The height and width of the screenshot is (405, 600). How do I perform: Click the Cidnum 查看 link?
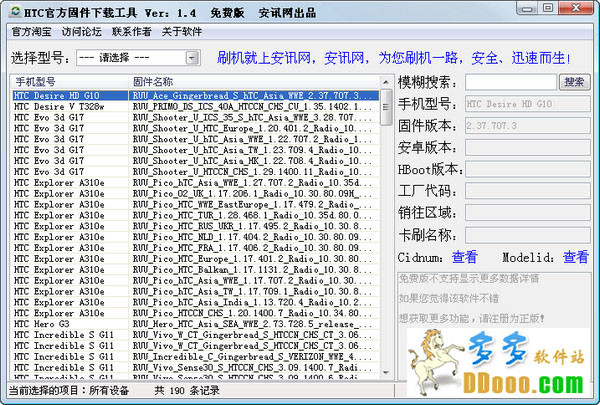[465, 257]
